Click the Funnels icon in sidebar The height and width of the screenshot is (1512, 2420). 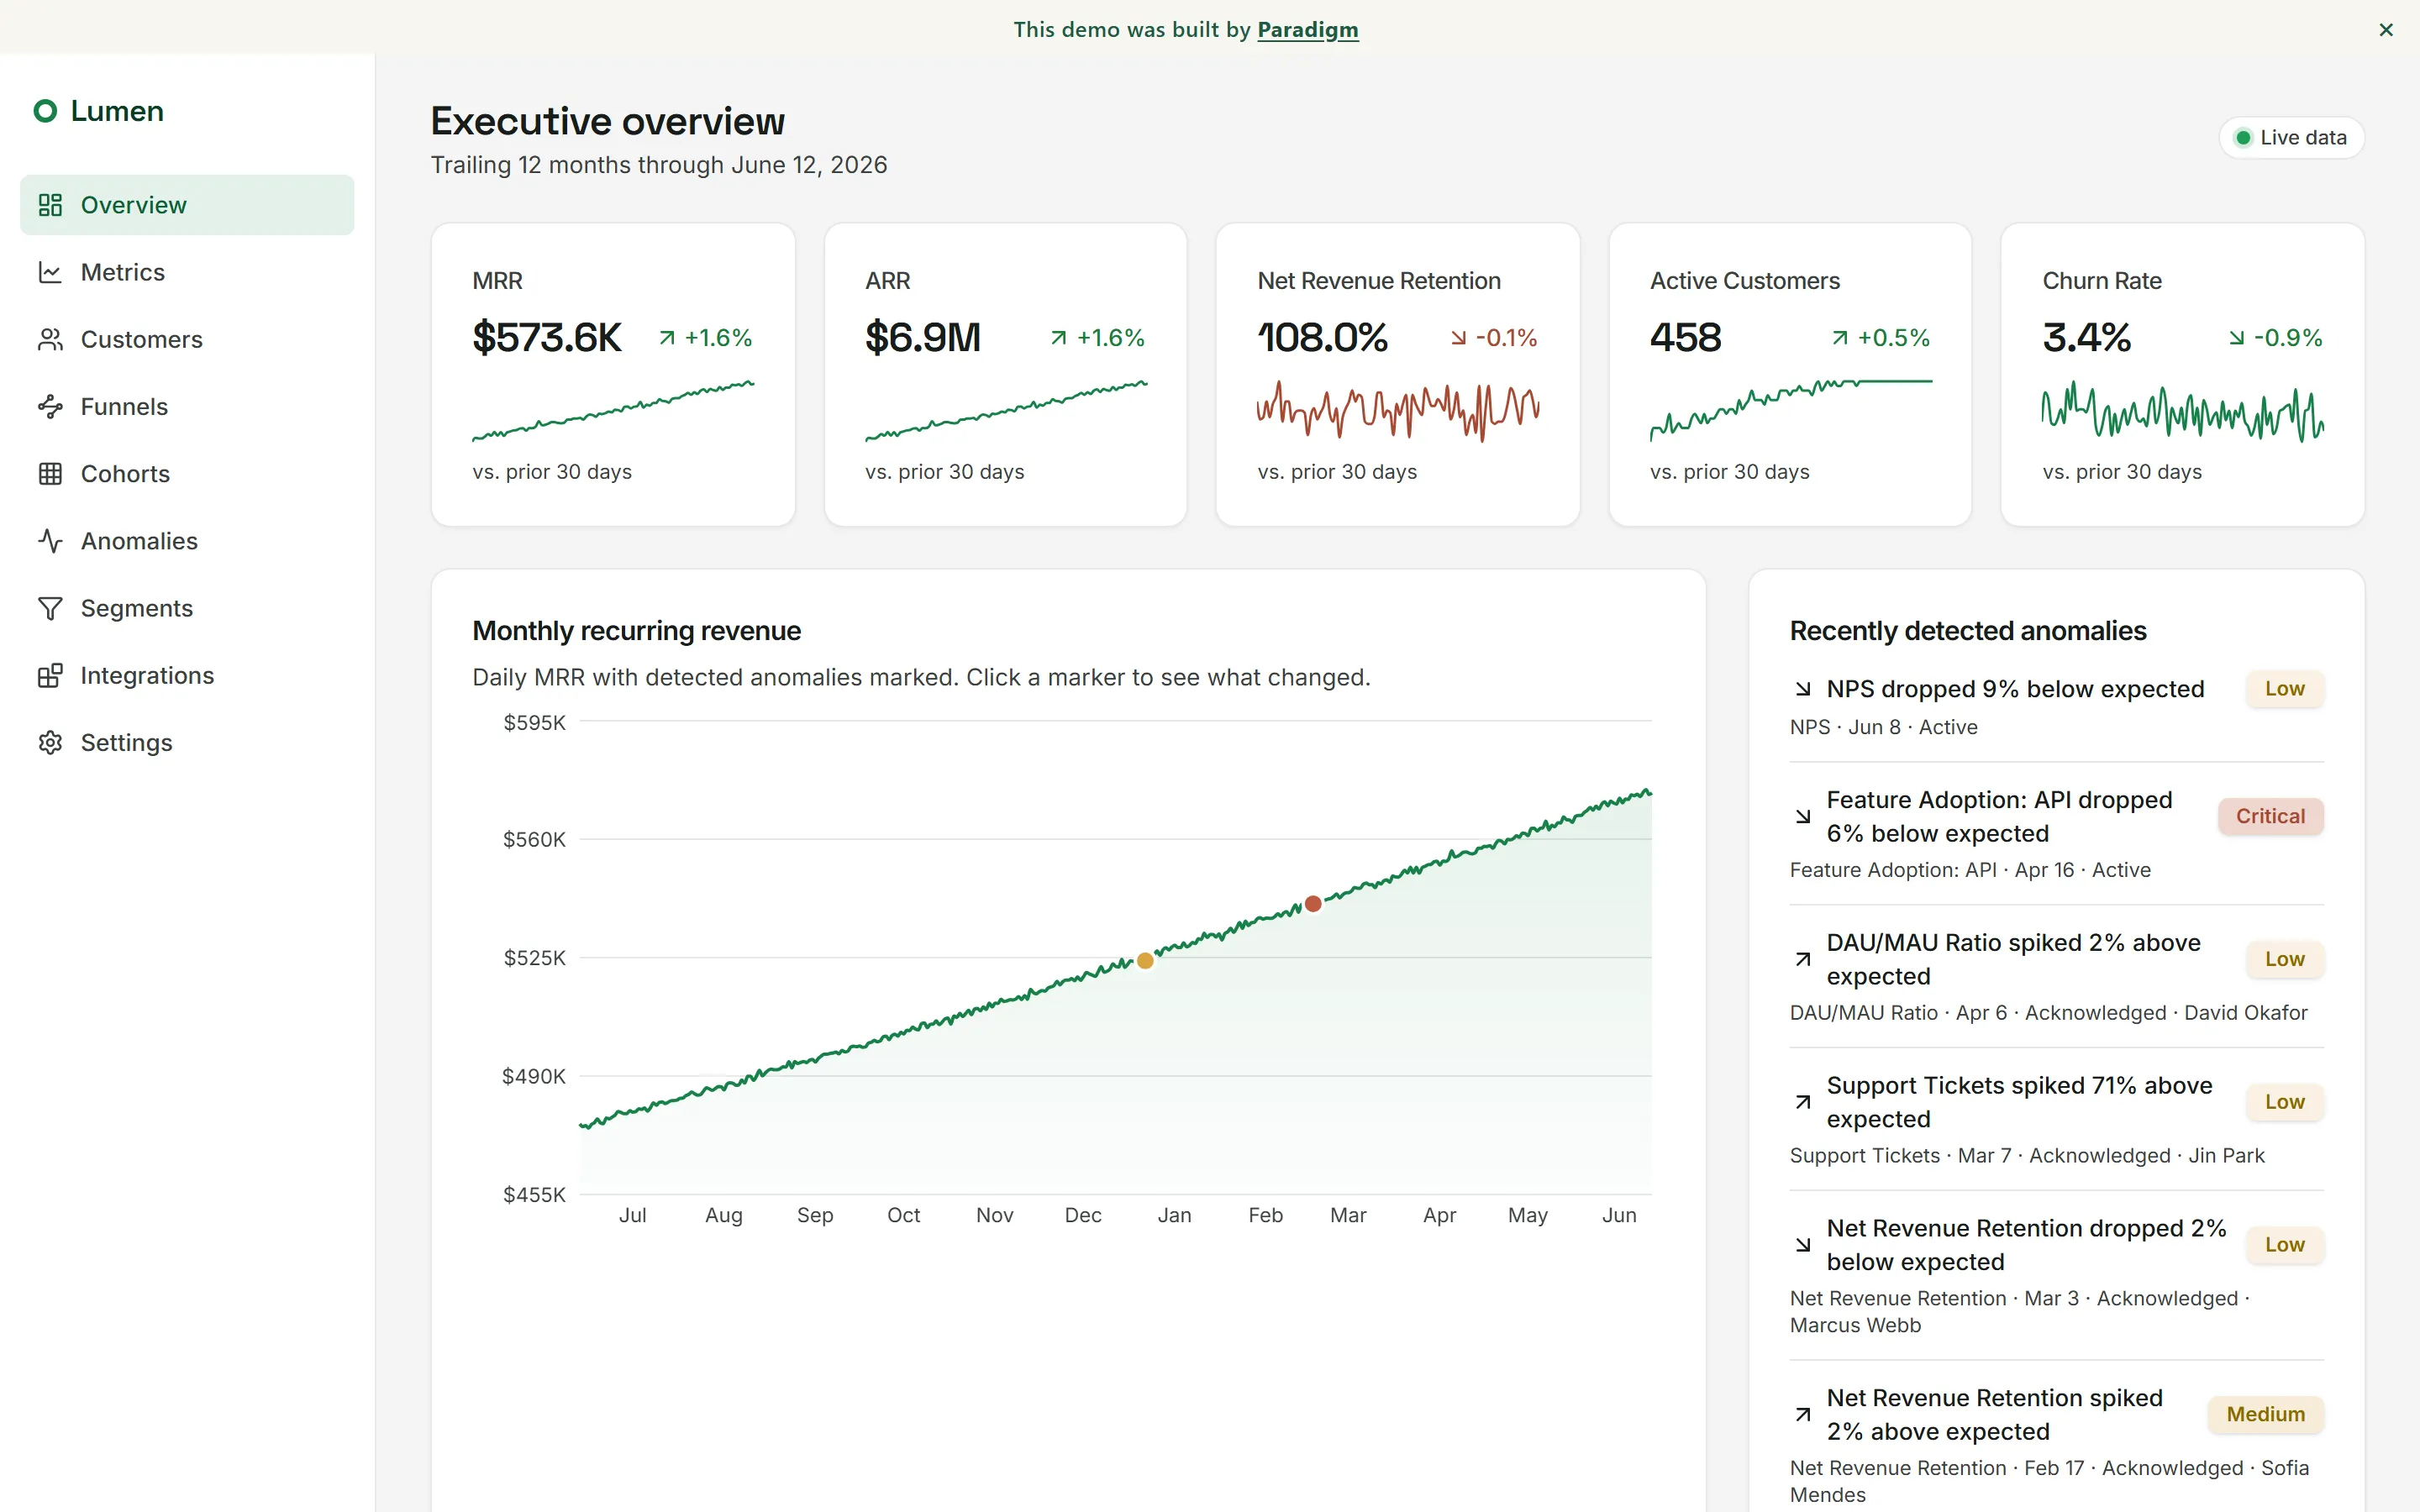[x=50, y=406]
